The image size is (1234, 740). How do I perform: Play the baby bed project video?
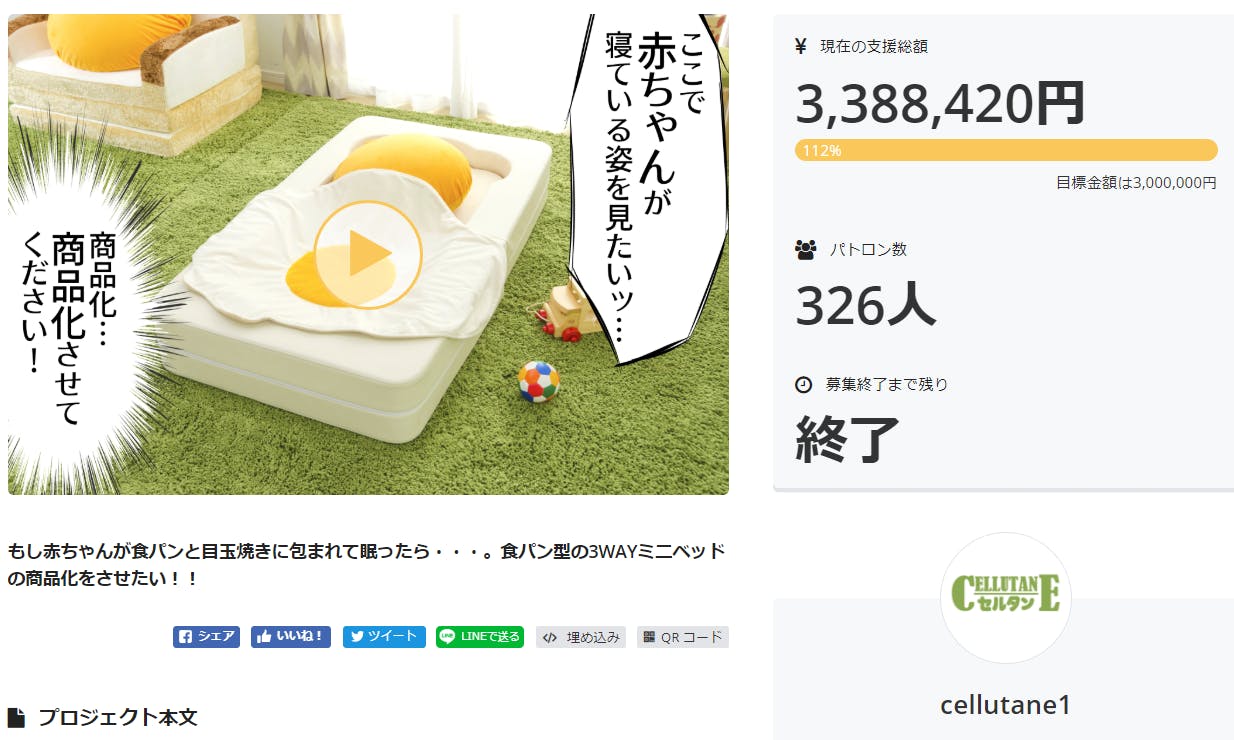coord(368,255)
